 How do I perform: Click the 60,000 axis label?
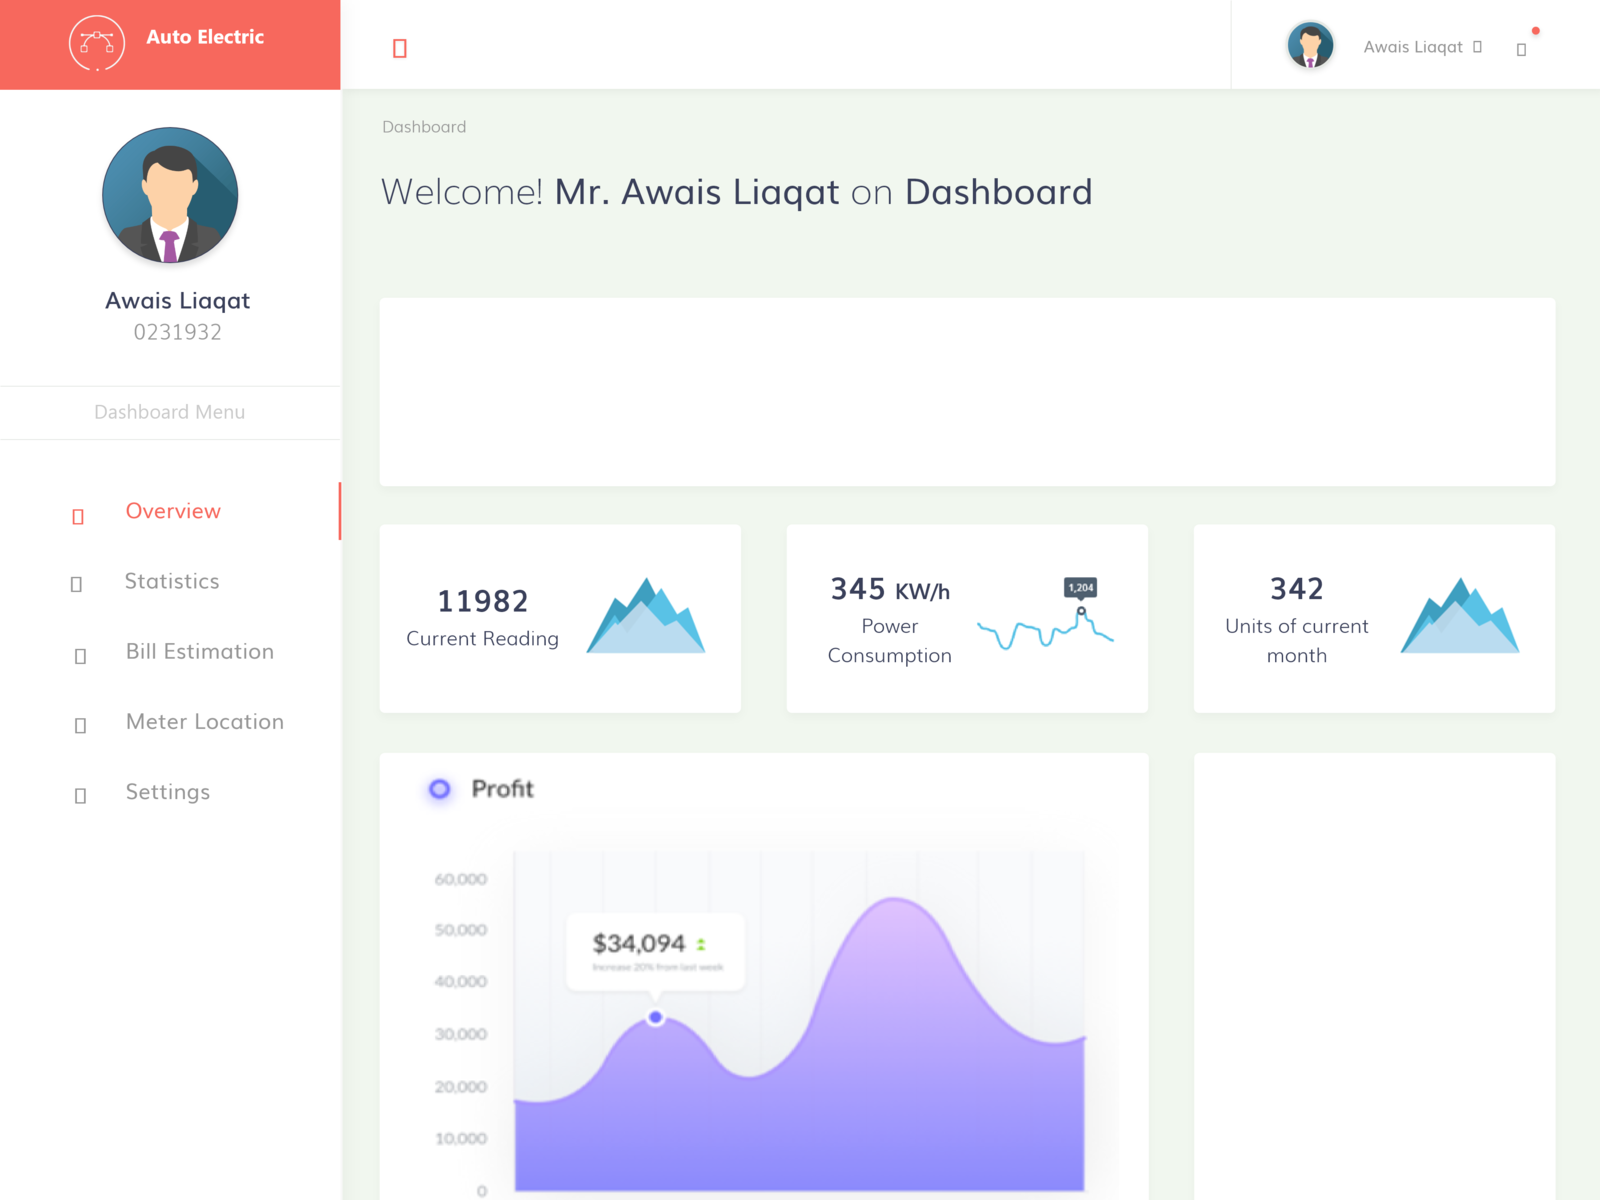click(x=461, y=879)
